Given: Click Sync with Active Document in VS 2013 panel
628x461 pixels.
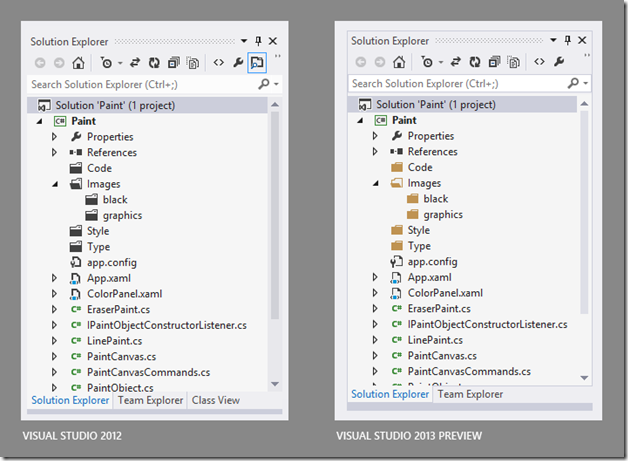Looking at the screenshot, I should (452, 62).
